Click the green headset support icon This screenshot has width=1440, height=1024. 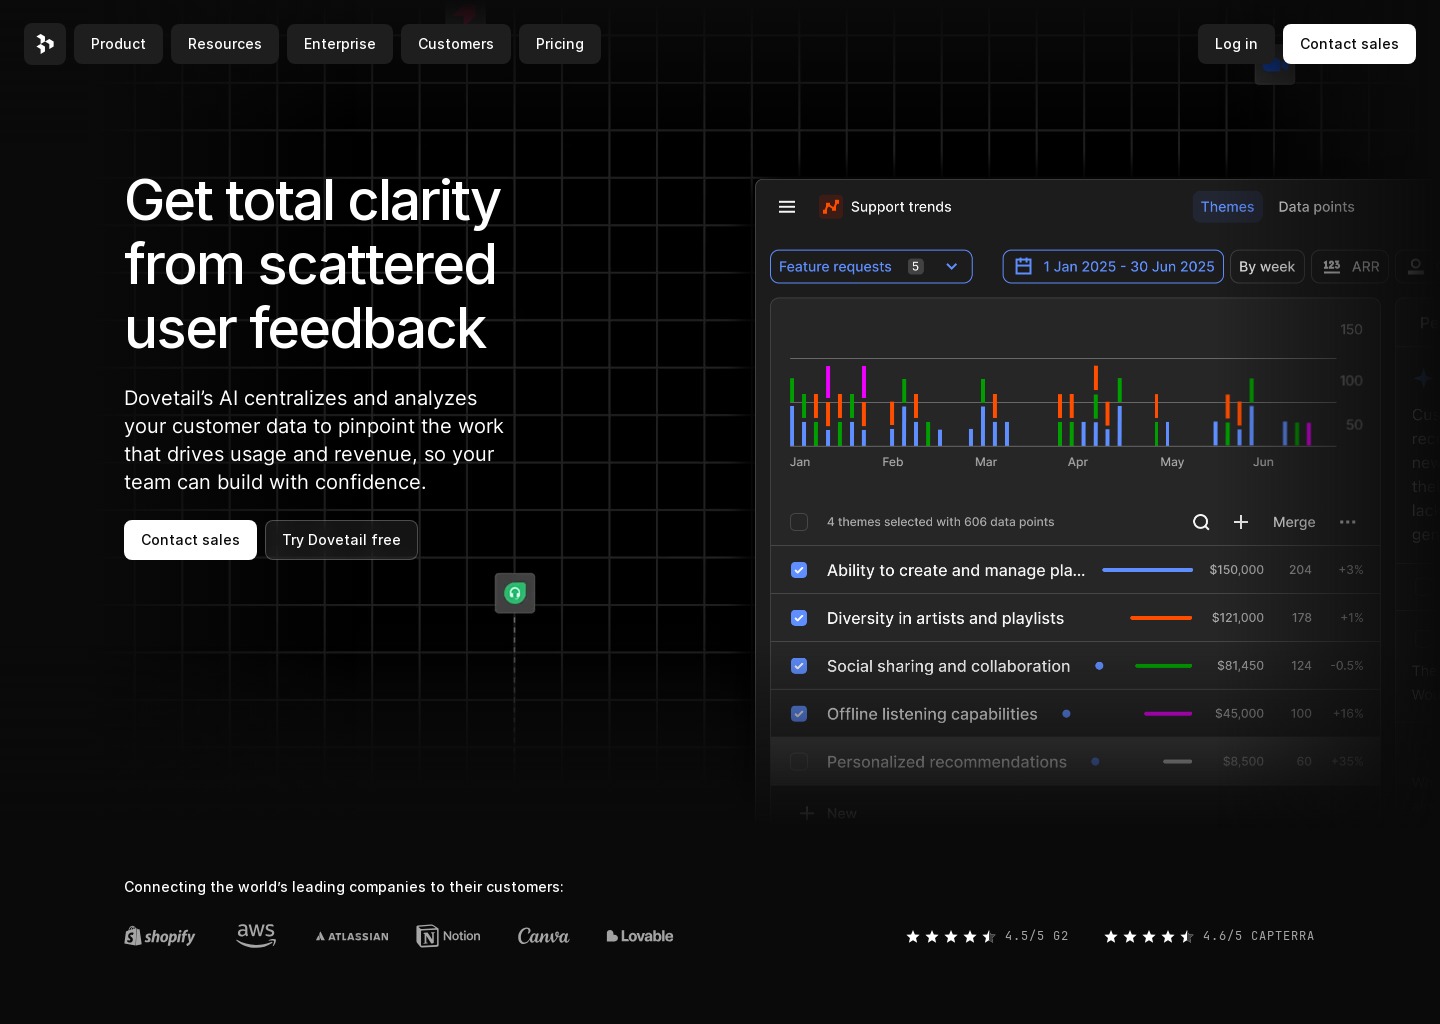[515, 593]
